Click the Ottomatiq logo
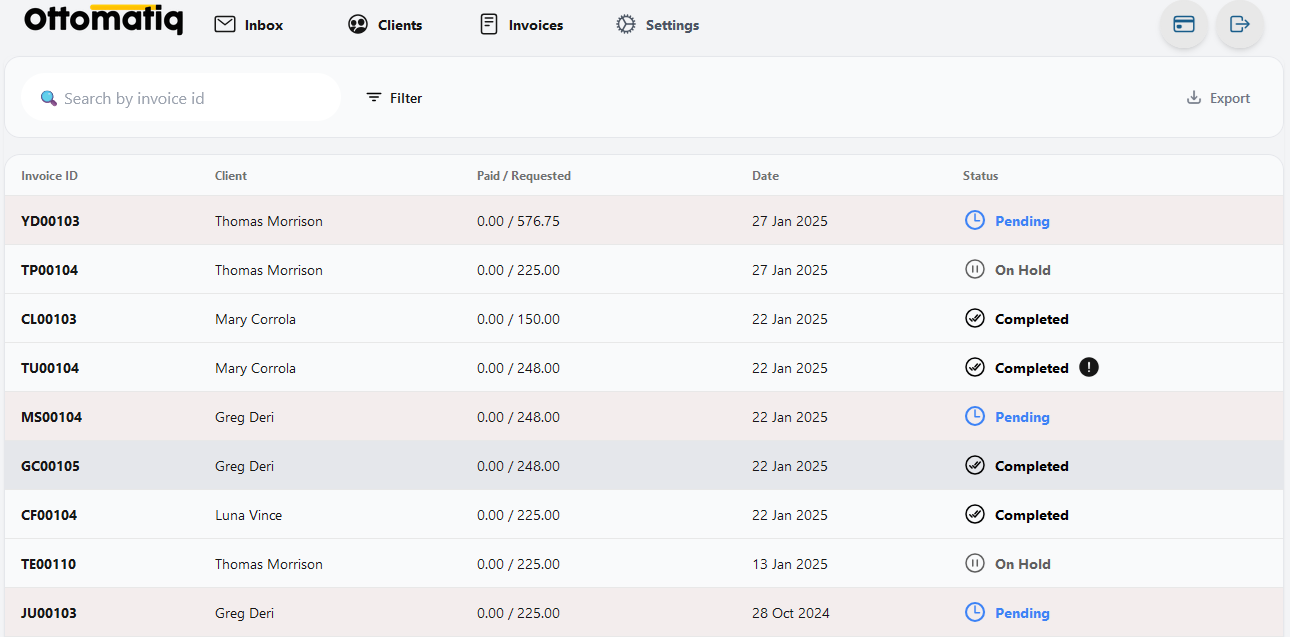This screenshot has width=1290, height=637. tap(104, 20)
